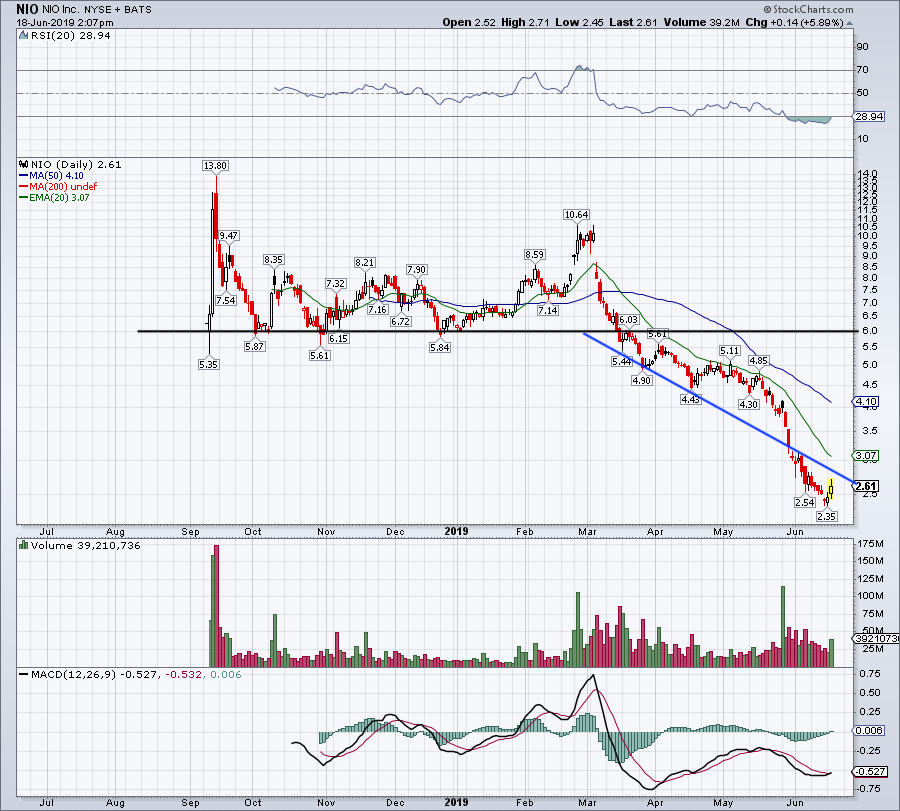
Task: Click the black MACD legend line marker
Action: pos(24,674)
